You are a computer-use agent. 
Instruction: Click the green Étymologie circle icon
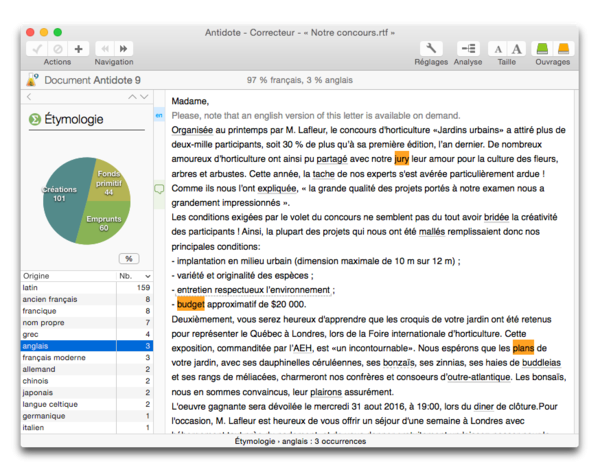(35, 119)
